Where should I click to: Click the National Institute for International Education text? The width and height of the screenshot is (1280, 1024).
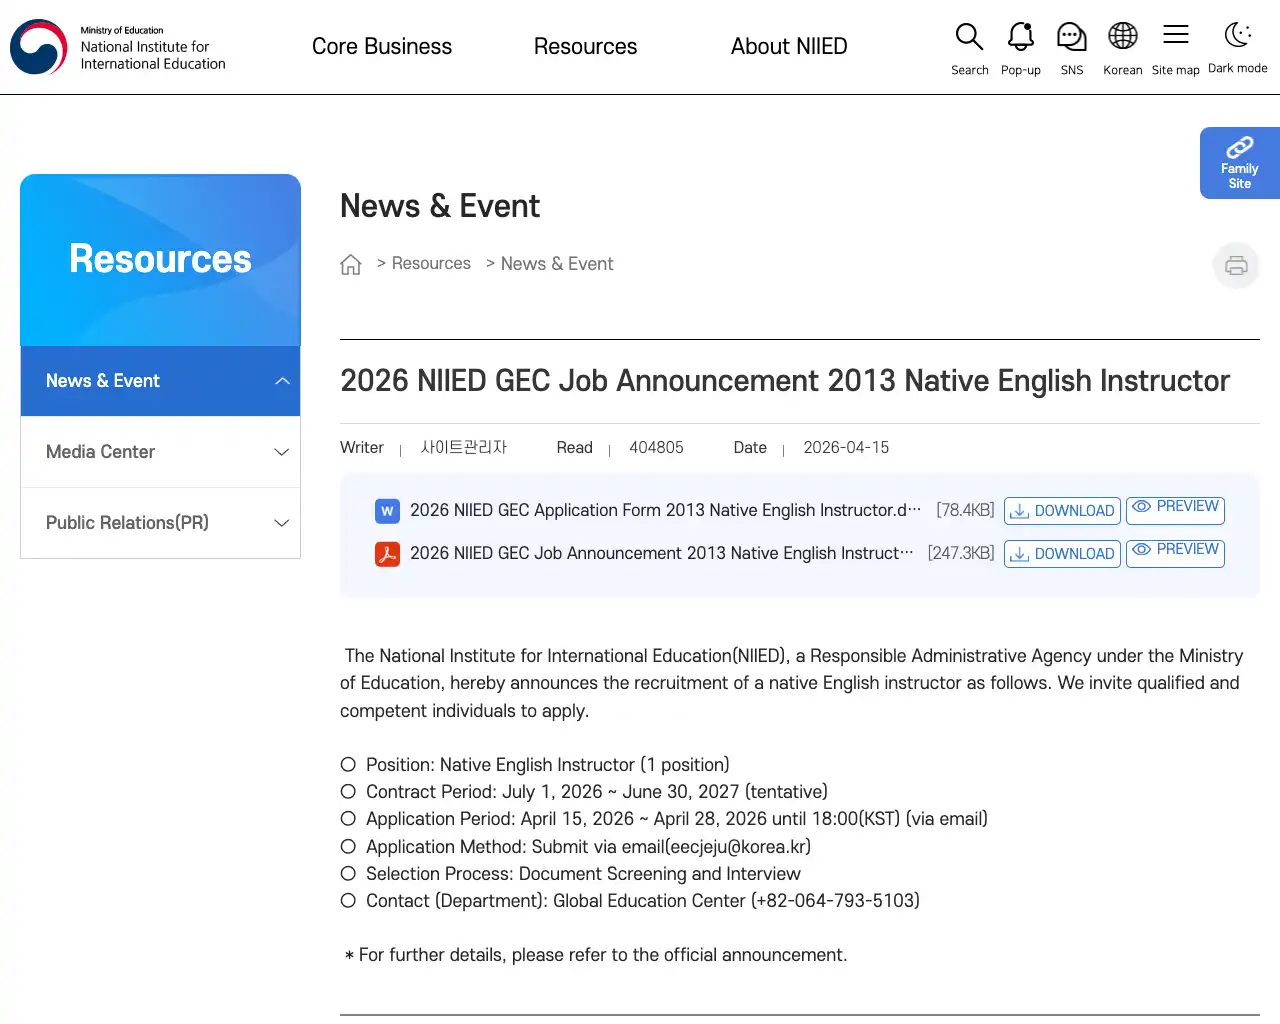coord(153,55)
